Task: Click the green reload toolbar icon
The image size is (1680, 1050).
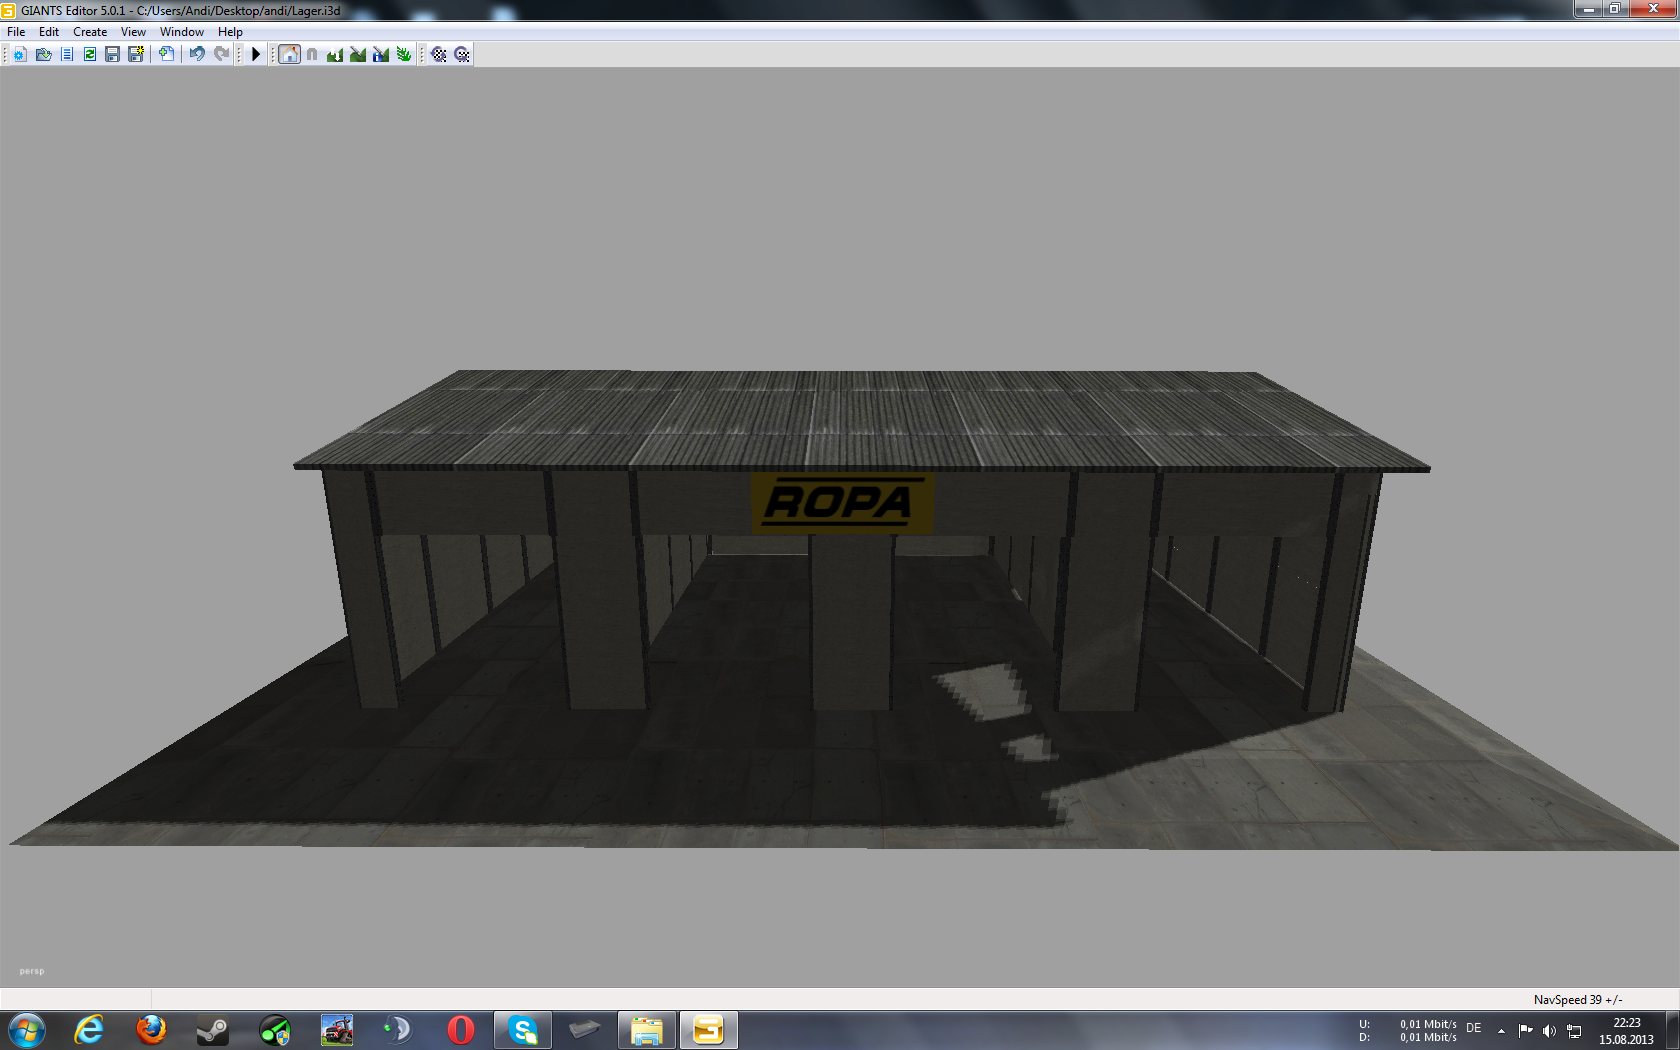Action: coord(89,54)
